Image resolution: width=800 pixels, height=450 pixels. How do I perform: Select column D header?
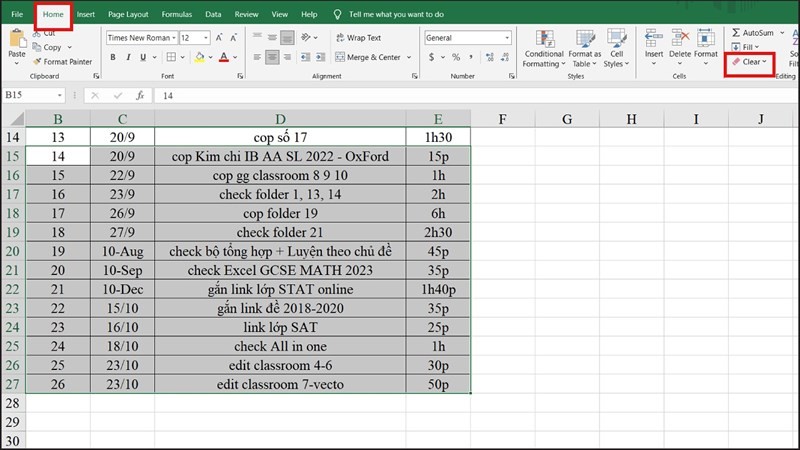[280, 119]
